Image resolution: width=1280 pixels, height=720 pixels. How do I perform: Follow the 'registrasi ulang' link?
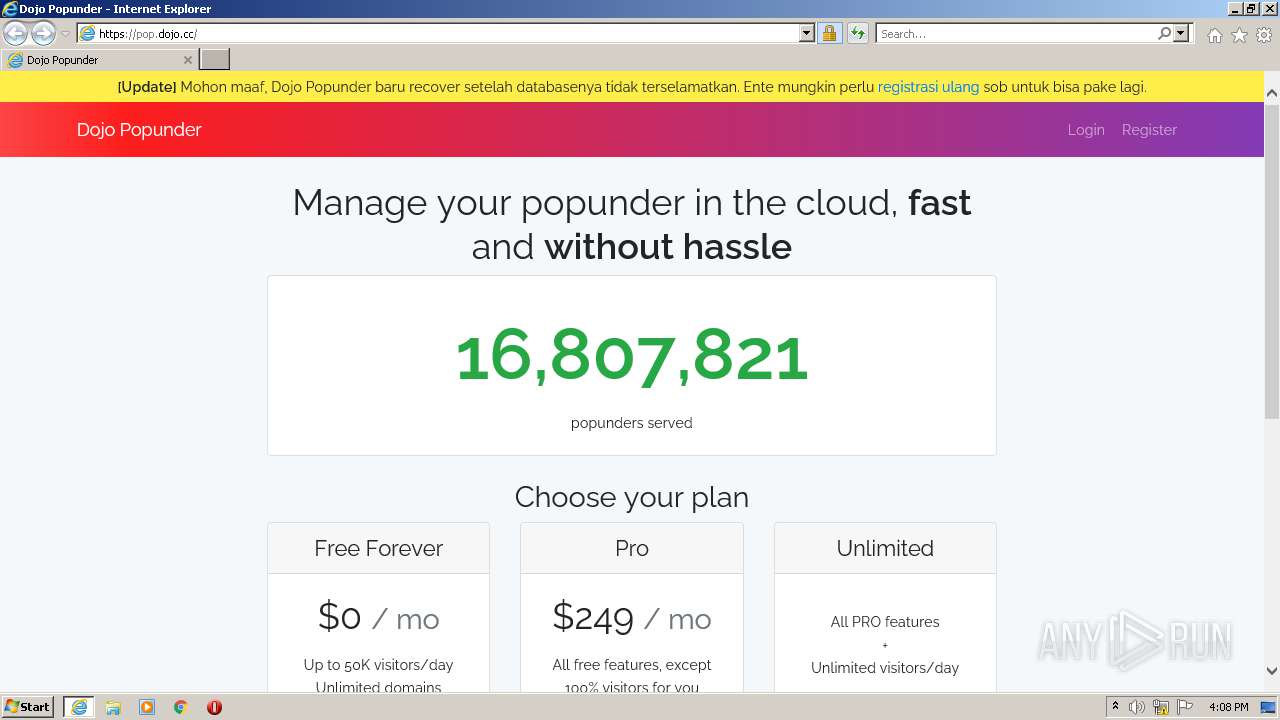(x=928, y=87)
